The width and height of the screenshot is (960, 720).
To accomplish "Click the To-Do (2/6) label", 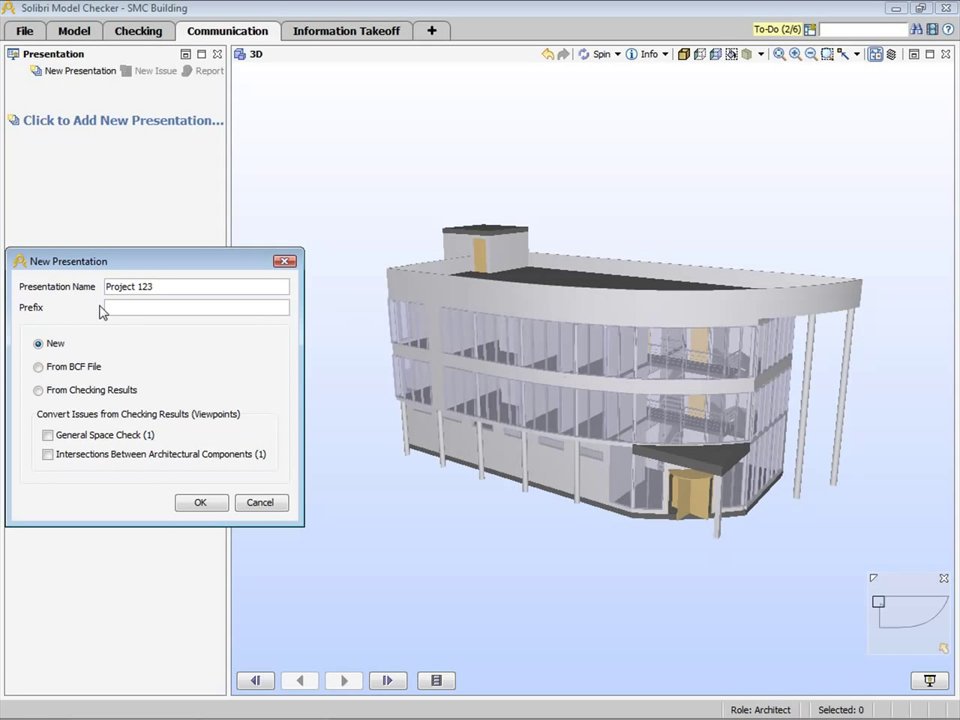I will (x=777, y=29).
